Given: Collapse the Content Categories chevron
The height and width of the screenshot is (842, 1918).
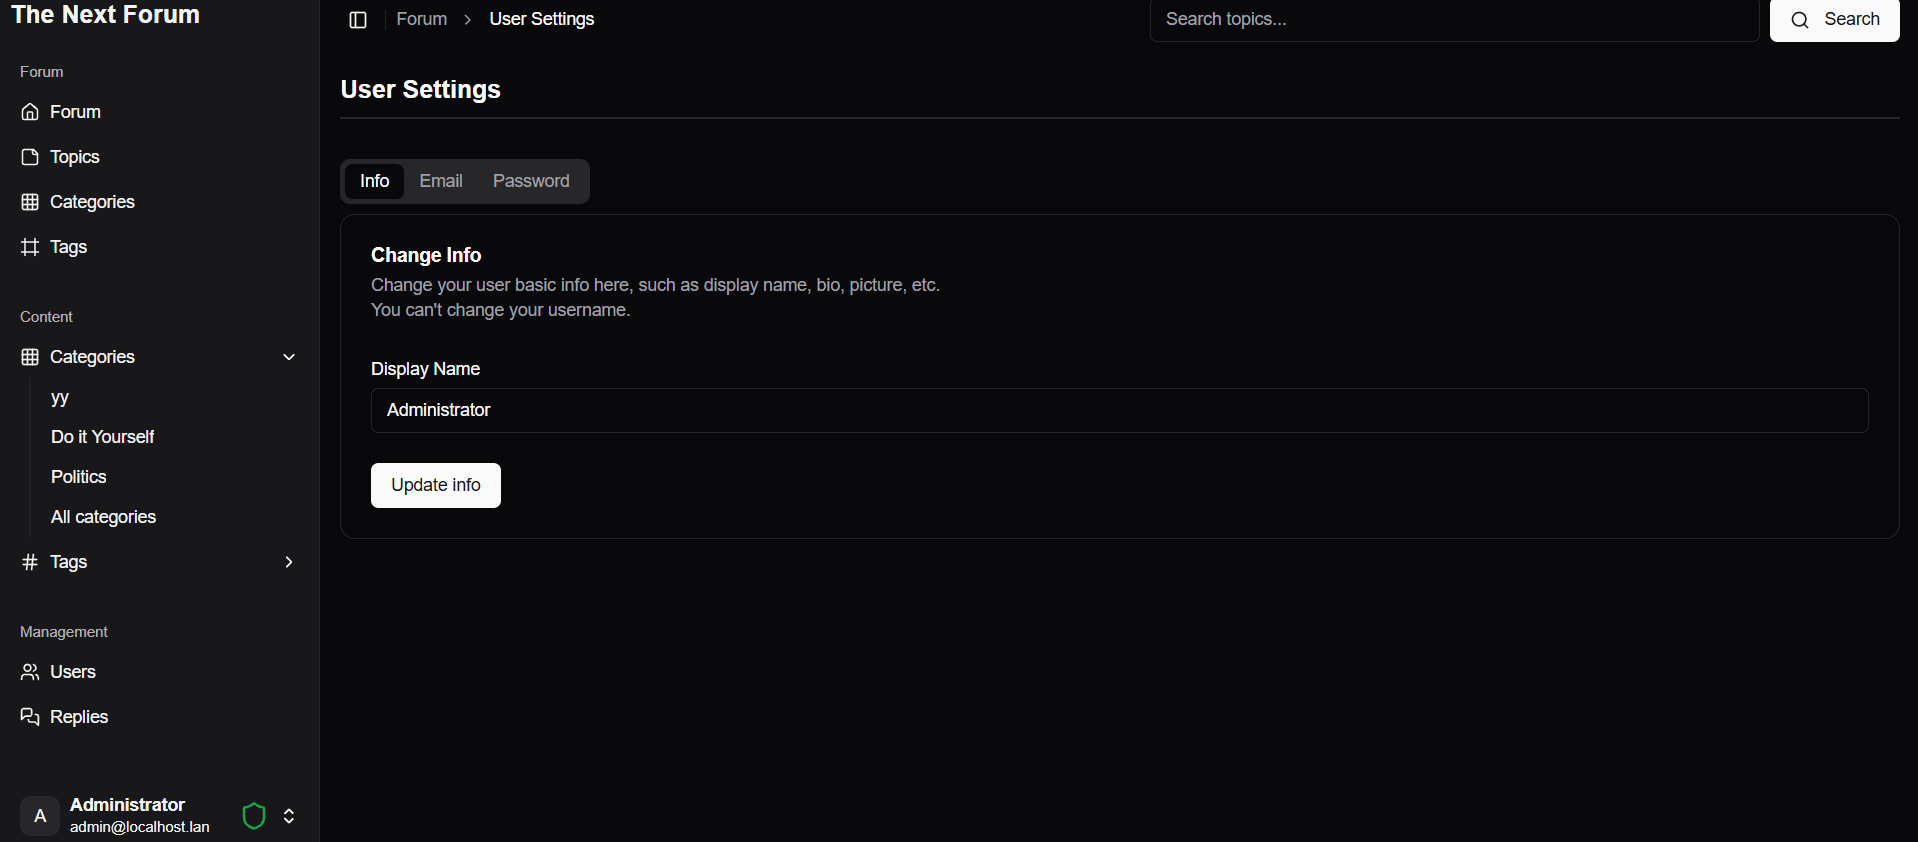Looking at the screenshot, I should click(289, 357).
